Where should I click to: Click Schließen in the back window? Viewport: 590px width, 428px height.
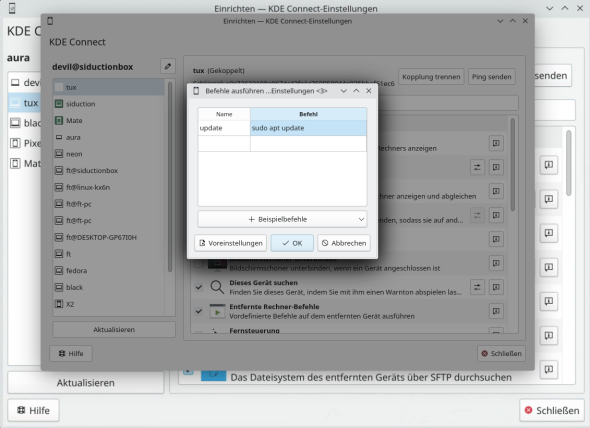coord(552,410)
